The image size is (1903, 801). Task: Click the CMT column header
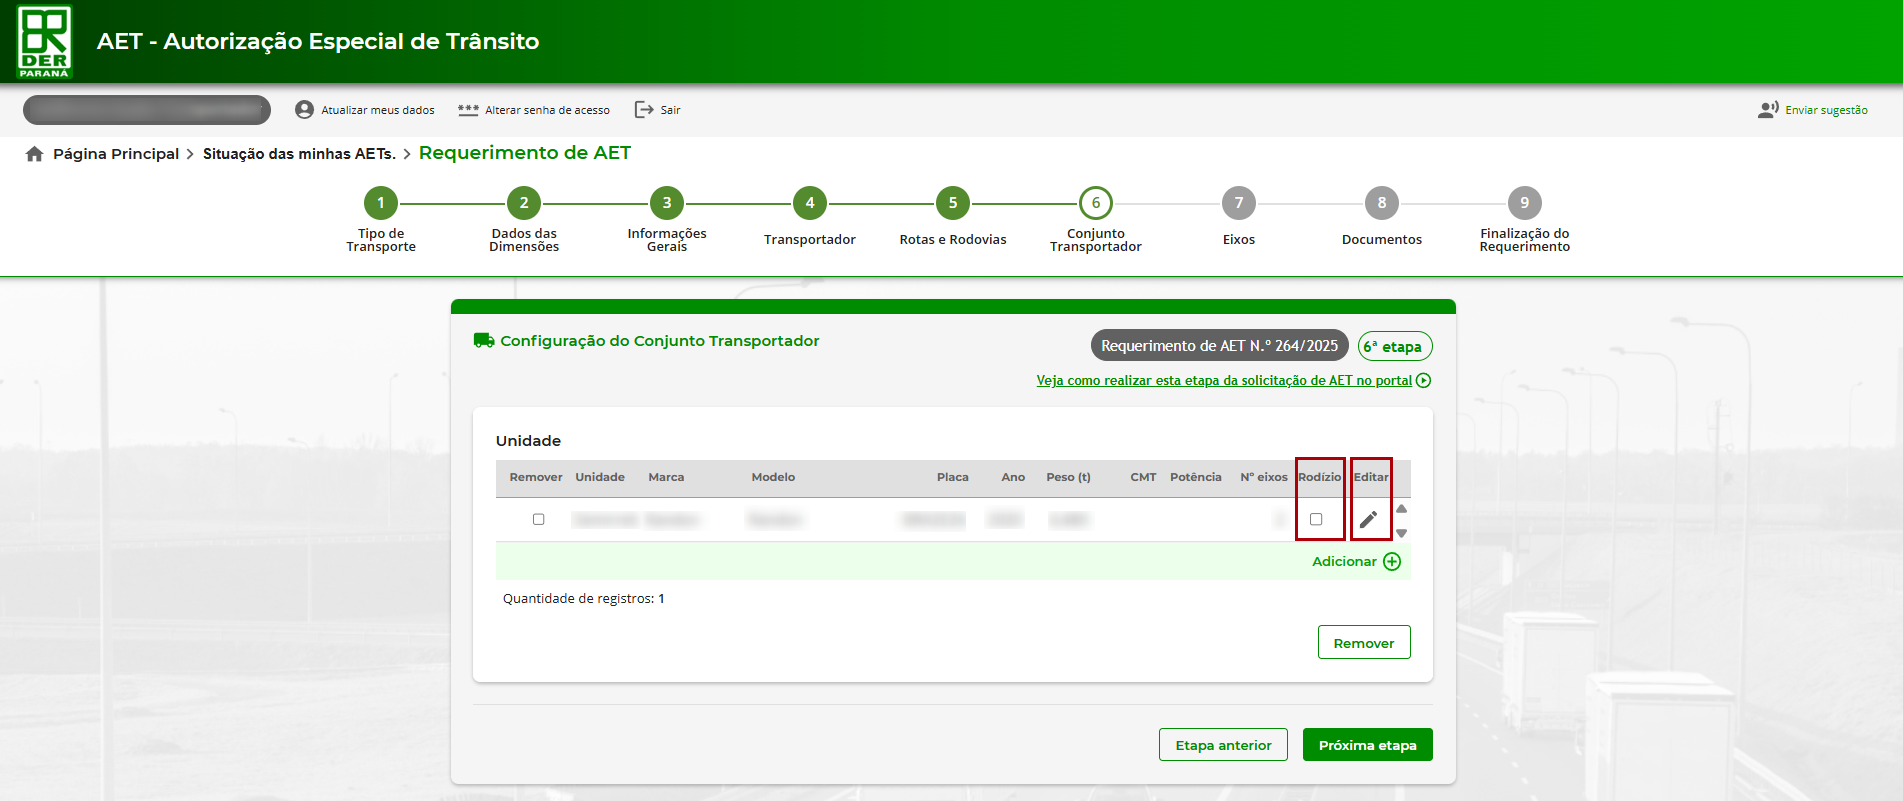(1143, 478)
